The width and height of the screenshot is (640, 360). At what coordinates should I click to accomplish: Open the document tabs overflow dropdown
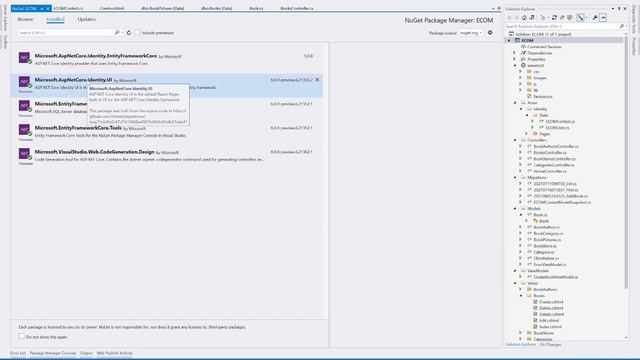tap(493, 8)
